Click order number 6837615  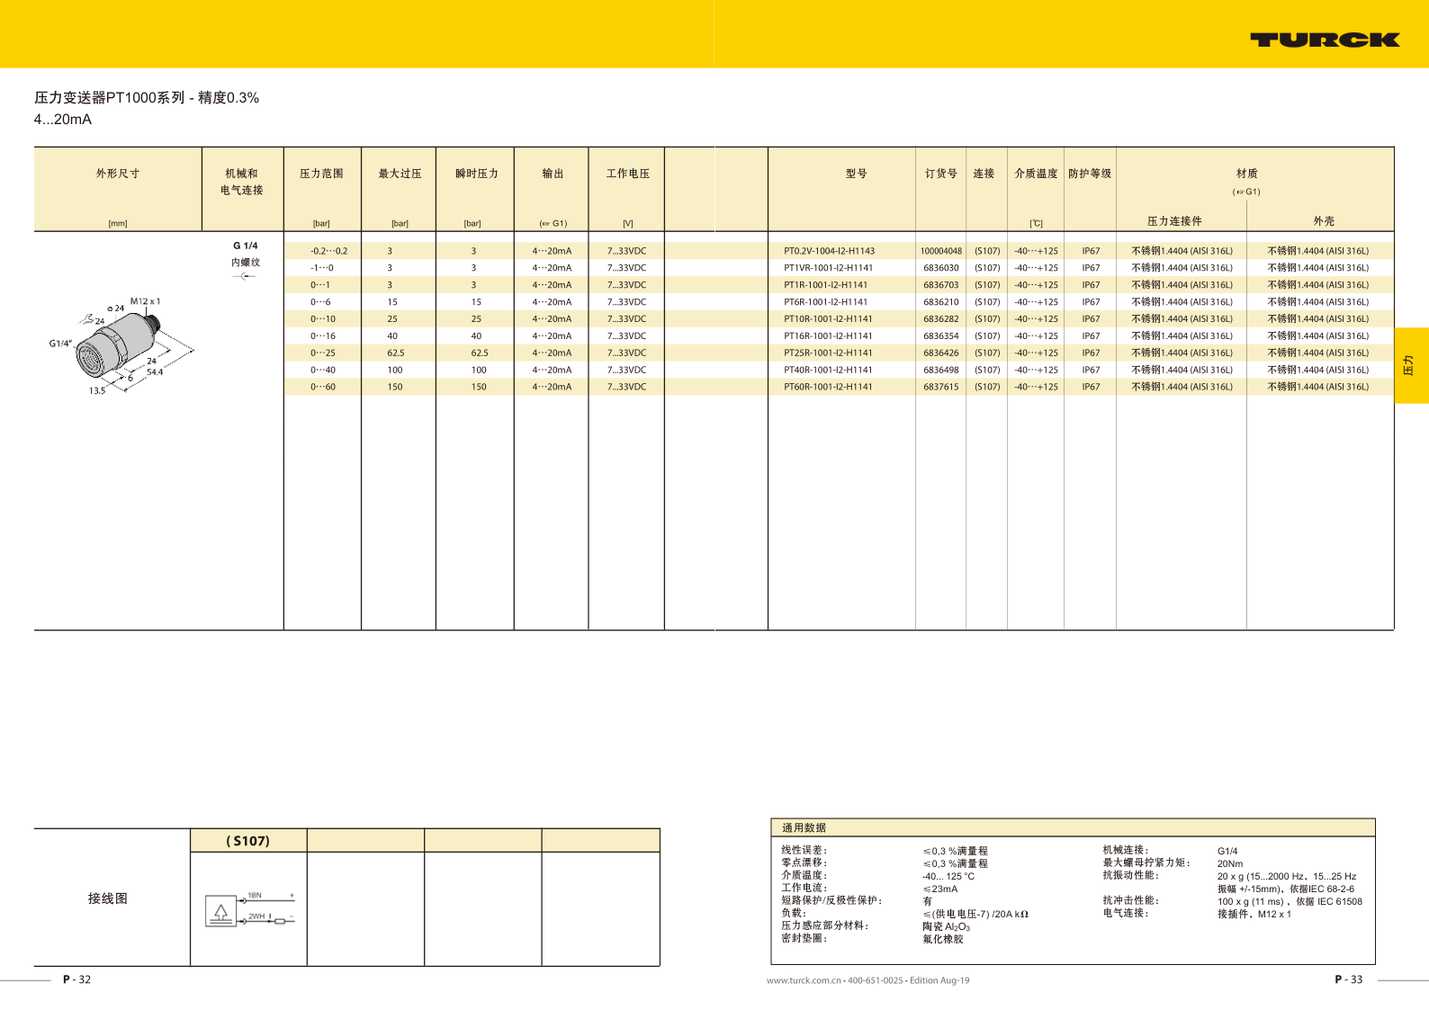[x=941, y=387]
